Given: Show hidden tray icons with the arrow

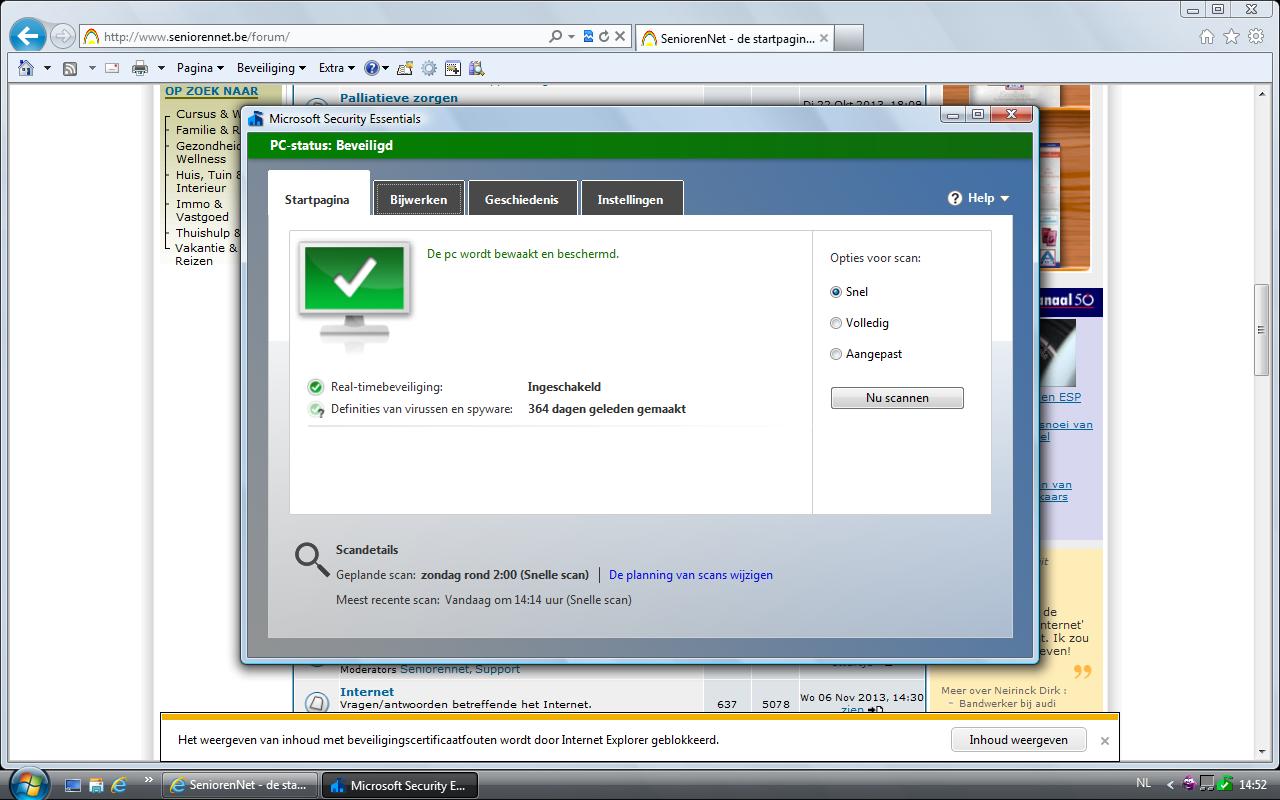Looking at the screenshot, I should [1171, 785].
